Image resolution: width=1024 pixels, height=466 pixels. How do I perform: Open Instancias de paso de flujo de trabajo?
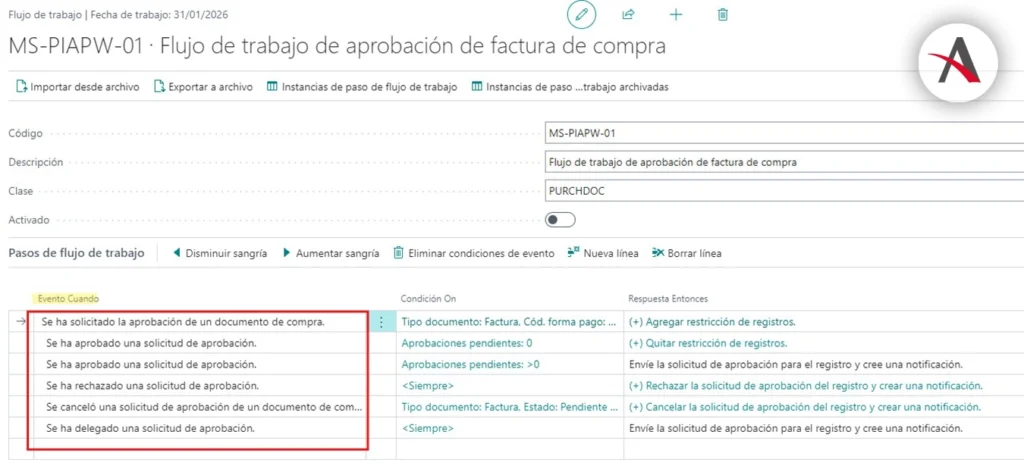[x=361, y=87]
